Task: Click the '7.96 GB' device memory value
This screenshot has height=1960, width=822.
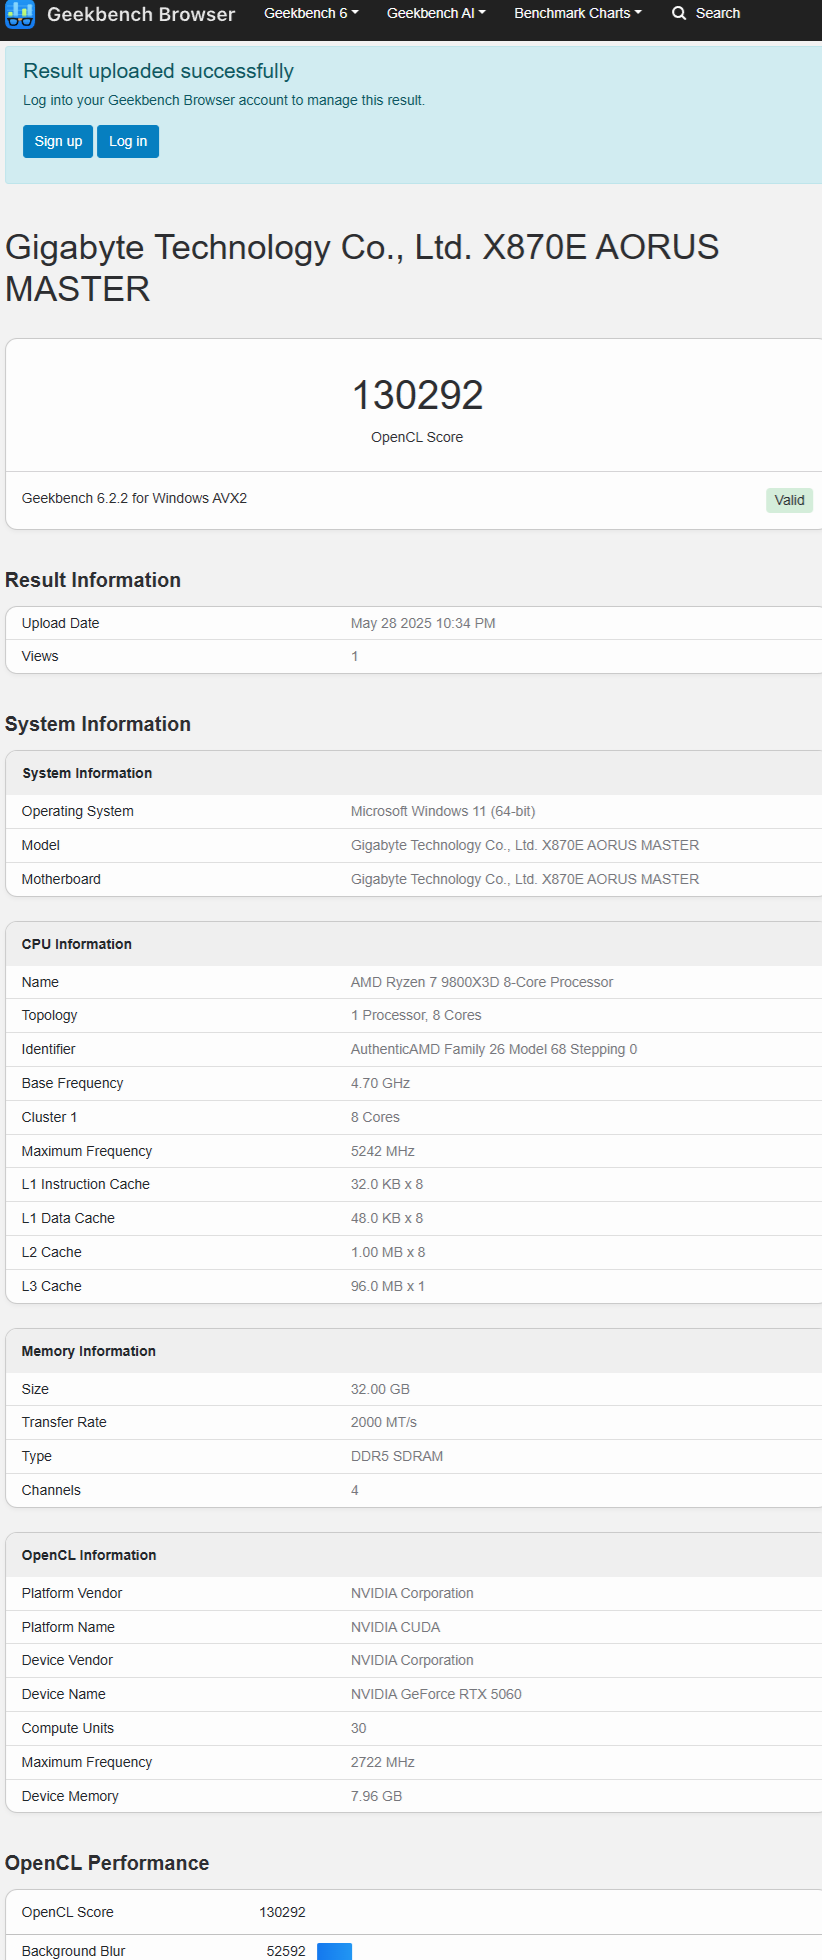Action: (377, 1796)
